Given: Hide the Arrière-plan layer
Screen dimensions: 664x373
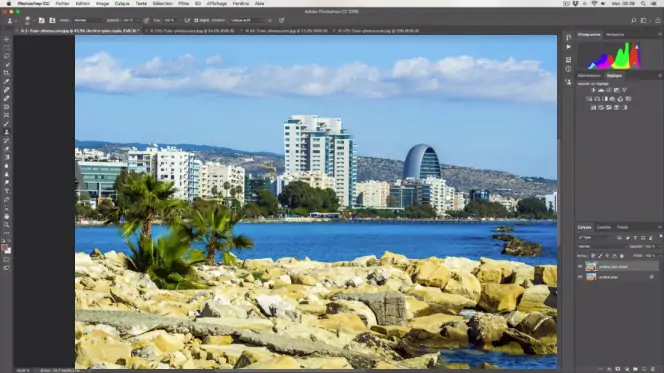Looking at the screenshot, I should [x=580, y=276].
